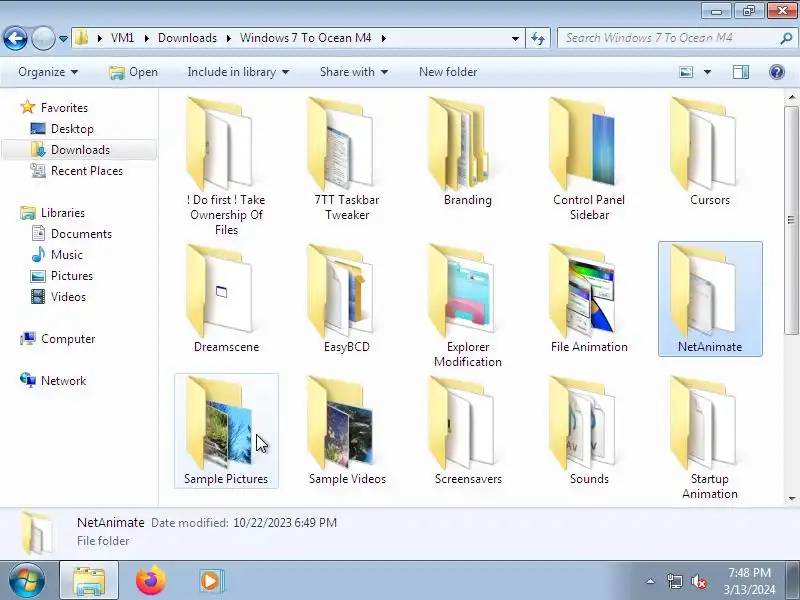Refresh the current folder view

538,38
